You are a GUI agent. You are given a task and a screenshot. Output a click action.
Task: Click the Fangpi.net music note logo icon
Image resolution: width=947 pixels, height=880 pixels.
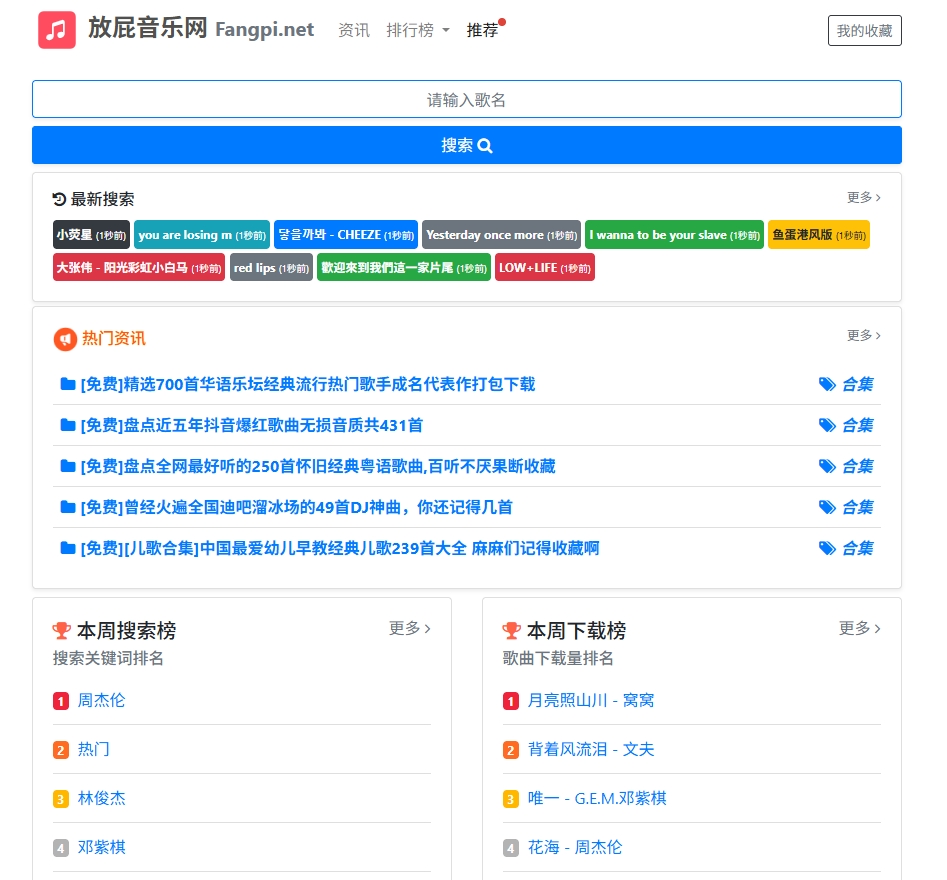(56, 30)
